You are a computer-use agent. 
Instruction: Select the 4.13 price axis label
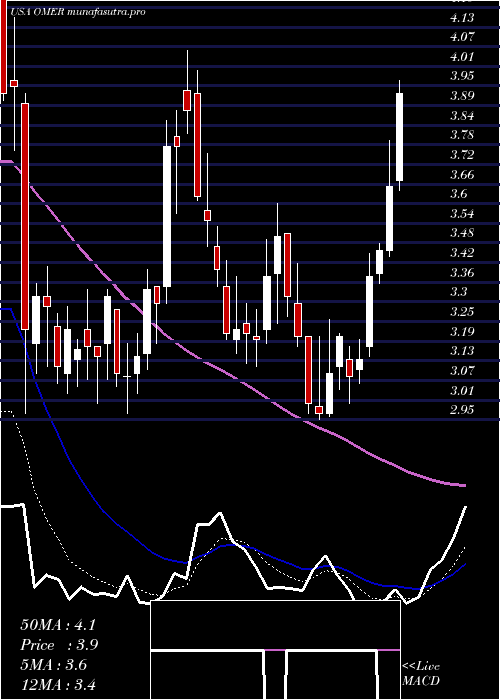pyautogui.click(x=462, y=18)
